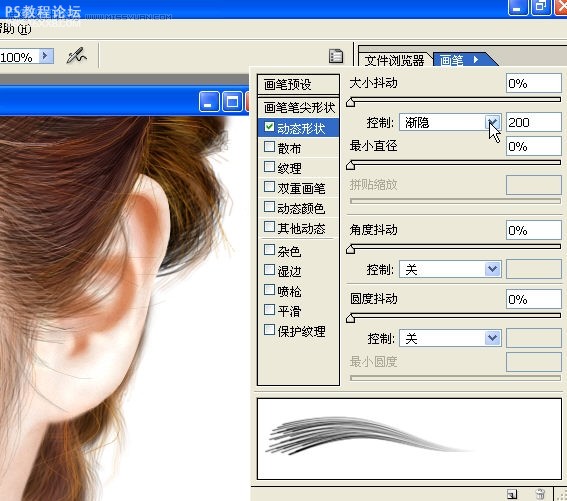This screenshot has height=501, width=567.
Task: Minimize the document image window
Action: click(x=209, y=102)
